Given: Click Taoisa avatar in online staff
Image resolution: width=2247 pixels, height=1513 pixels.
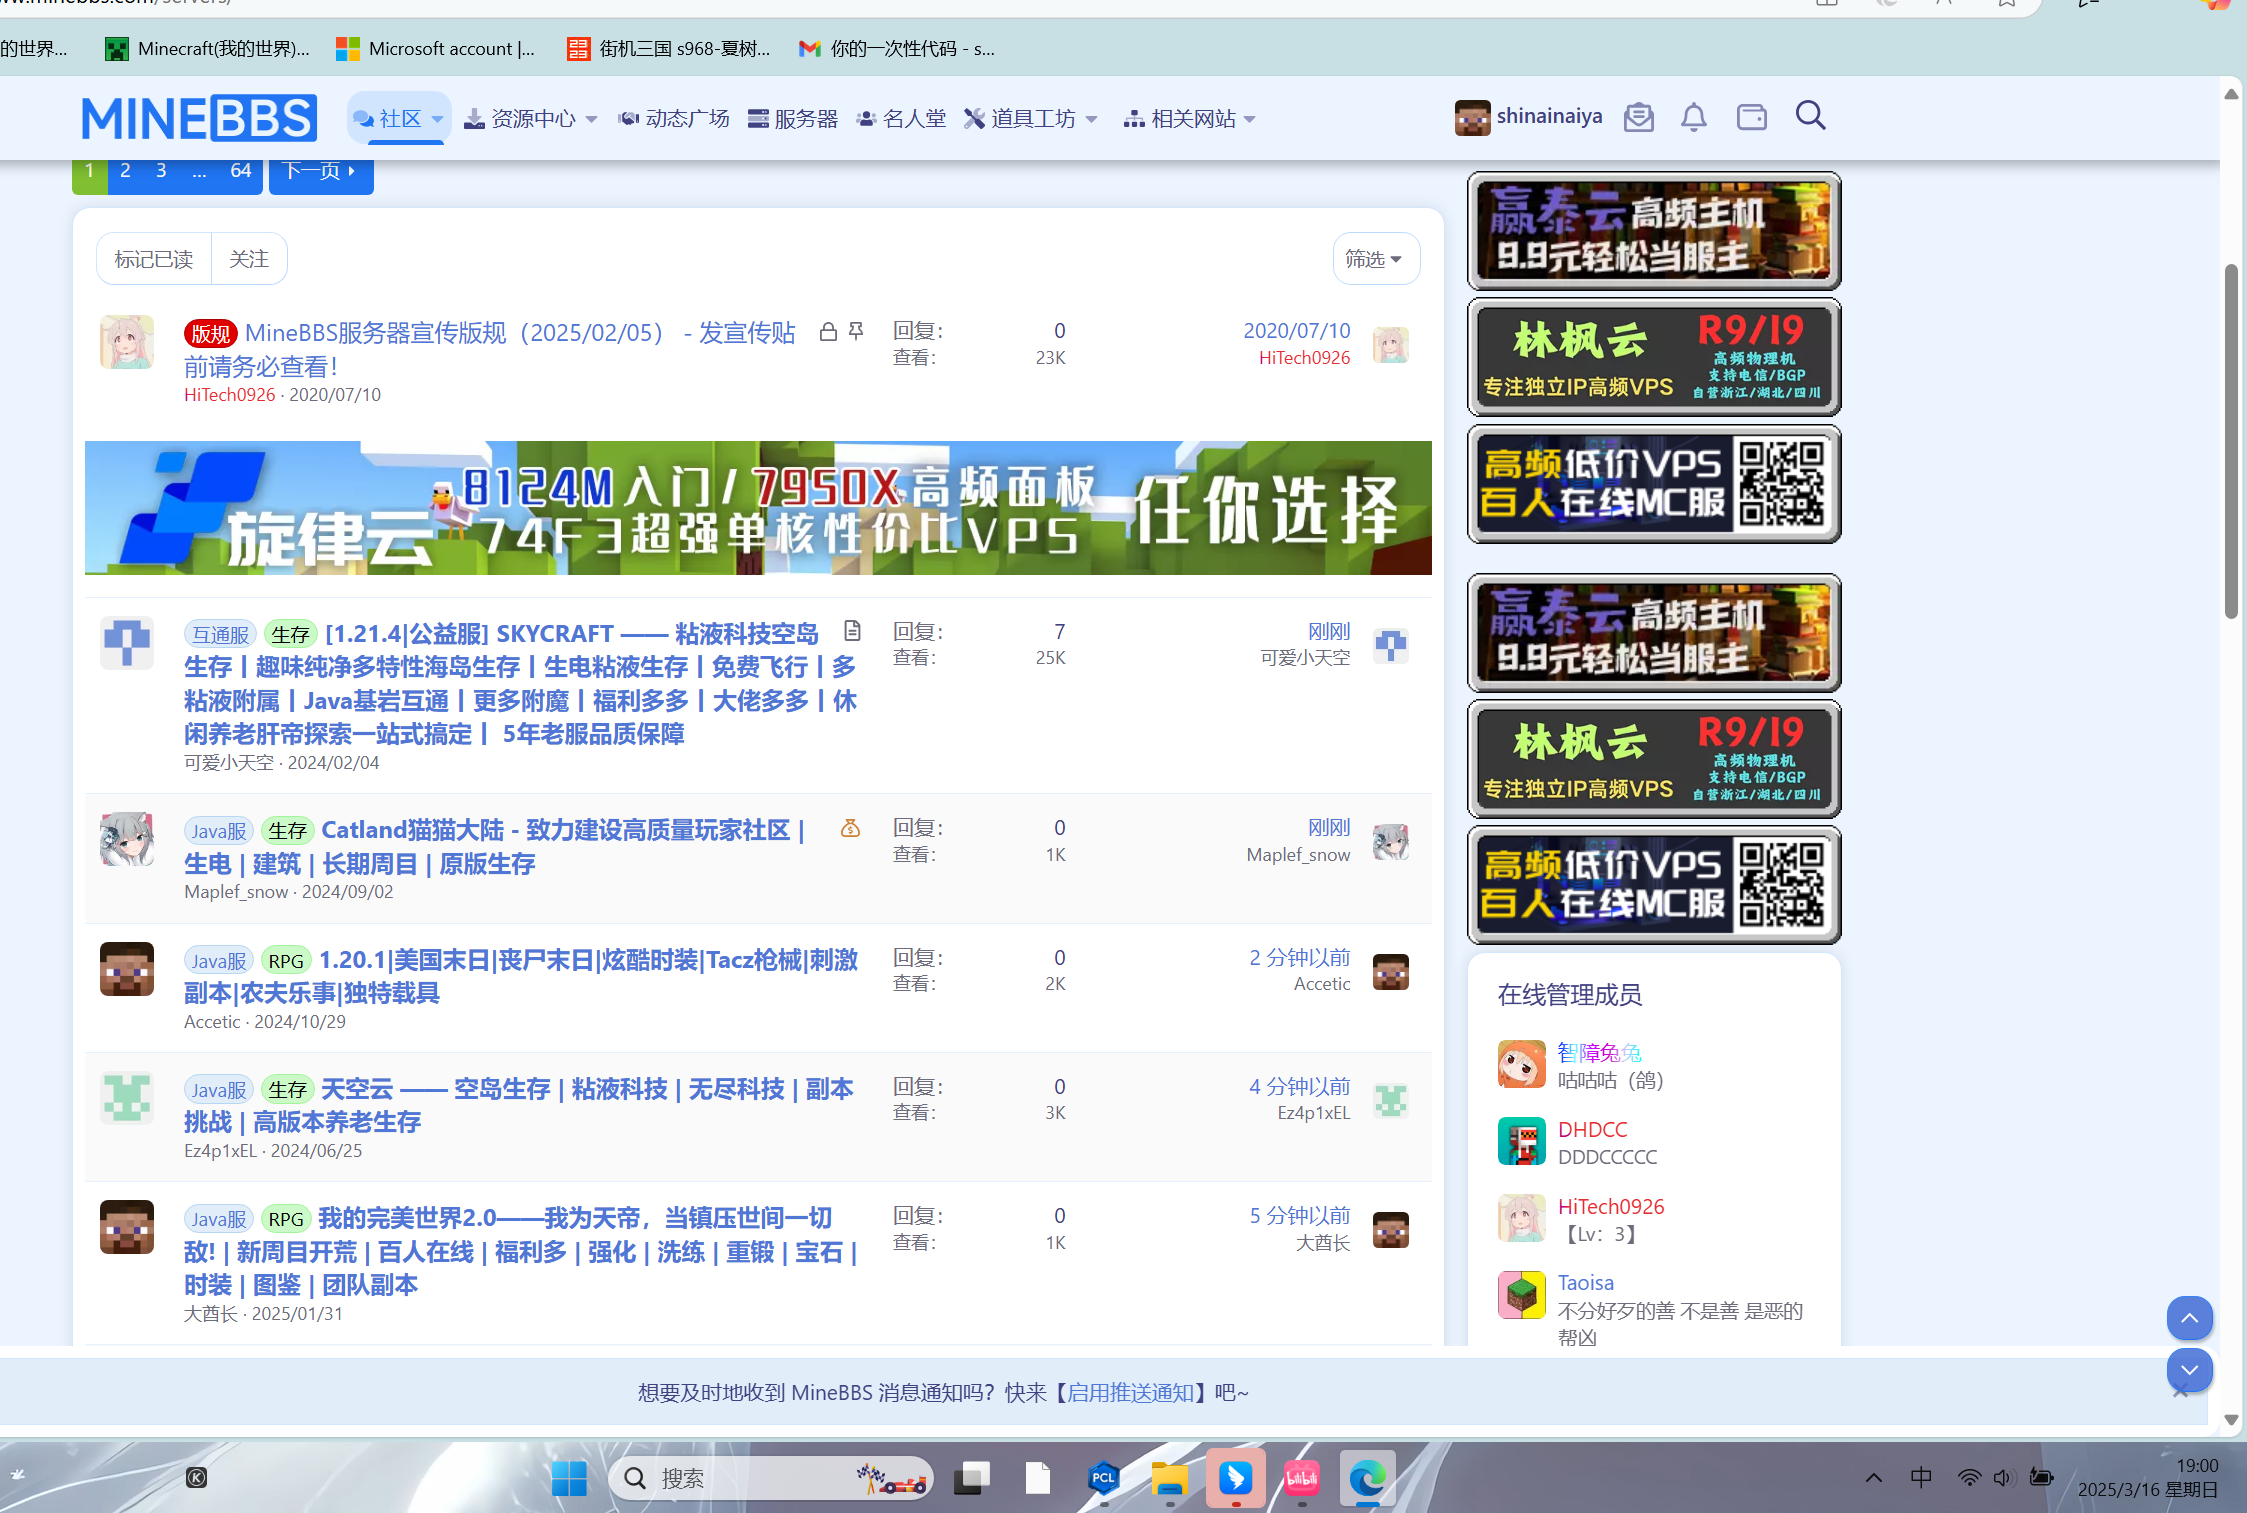Looking at the screenshot, I should (x=1521, y=1295).
